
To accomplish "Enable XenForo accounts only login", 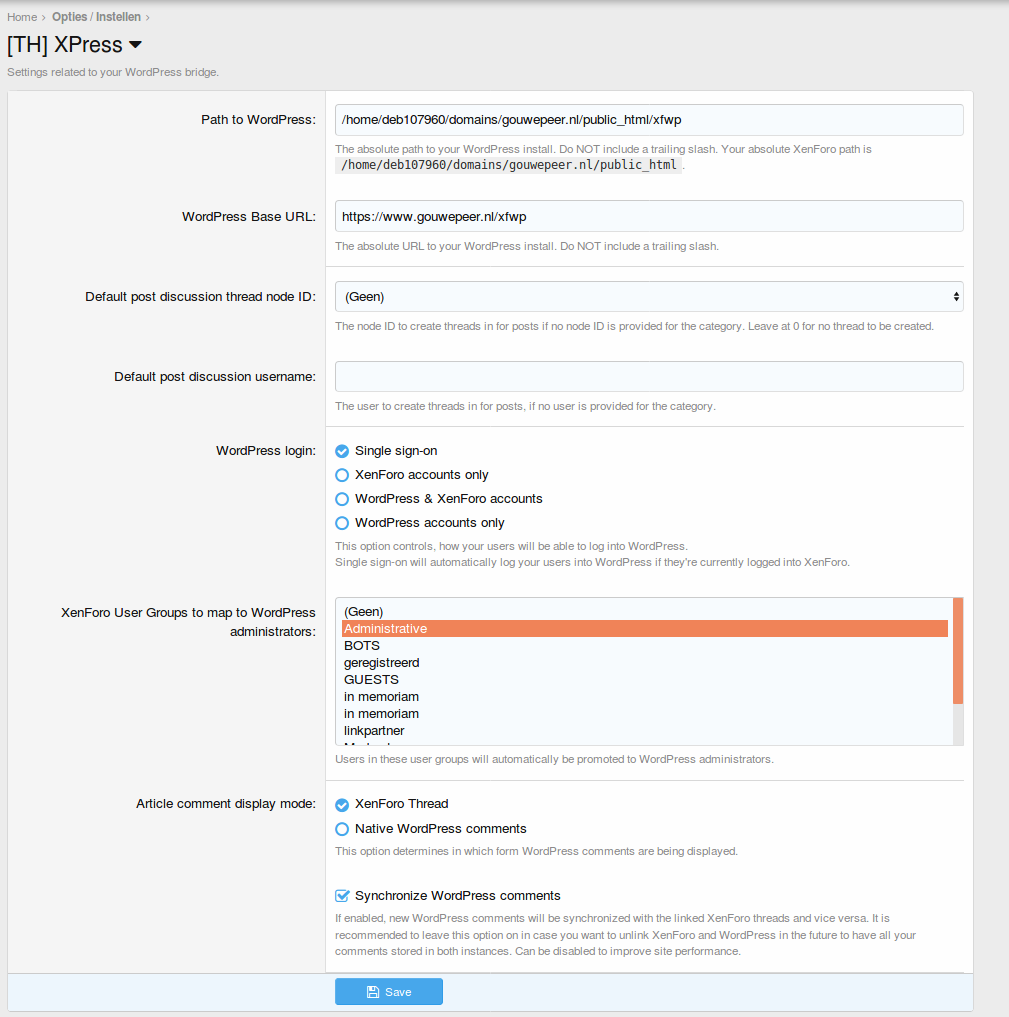I will click(342, 475).
